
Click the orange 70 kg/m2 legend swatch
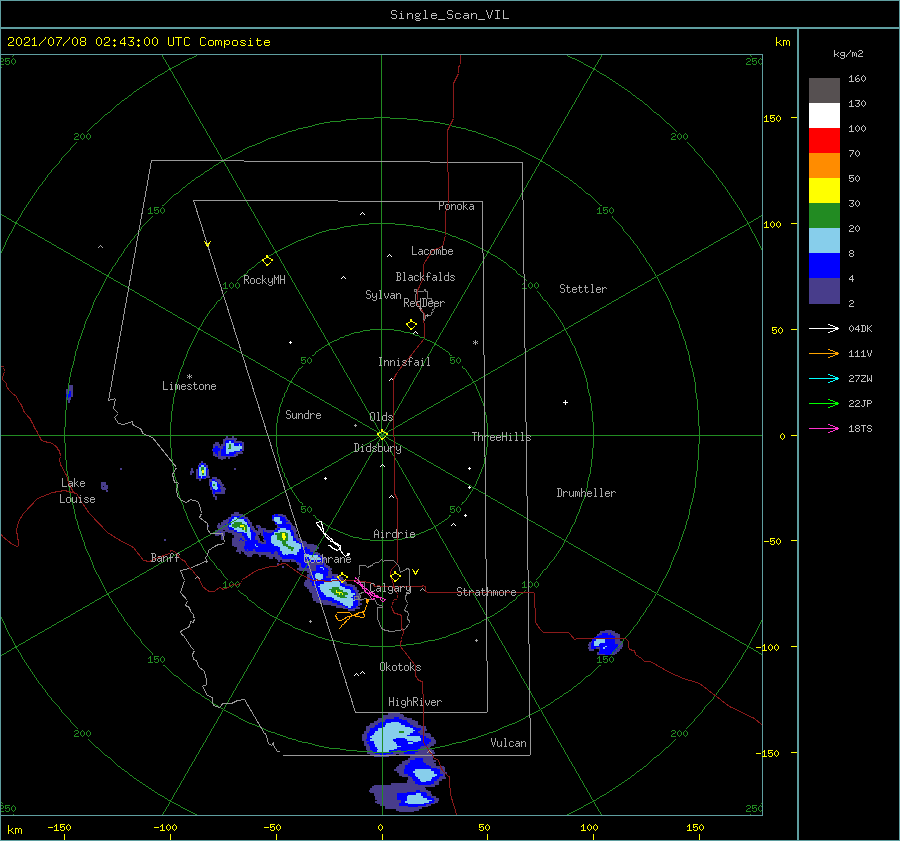pos(824,165)
